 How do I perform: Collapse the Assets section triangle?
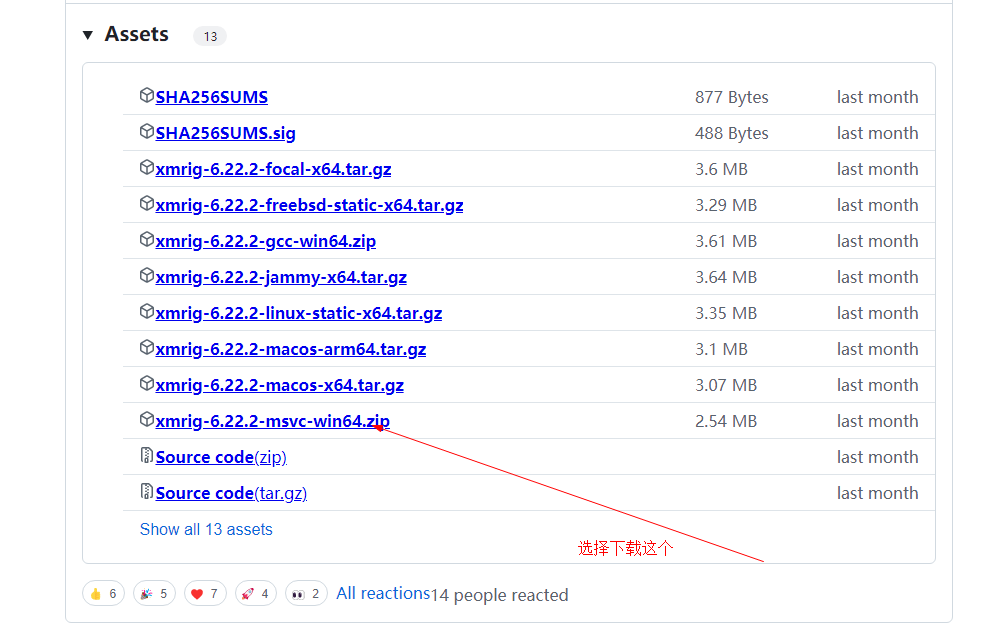88,35
